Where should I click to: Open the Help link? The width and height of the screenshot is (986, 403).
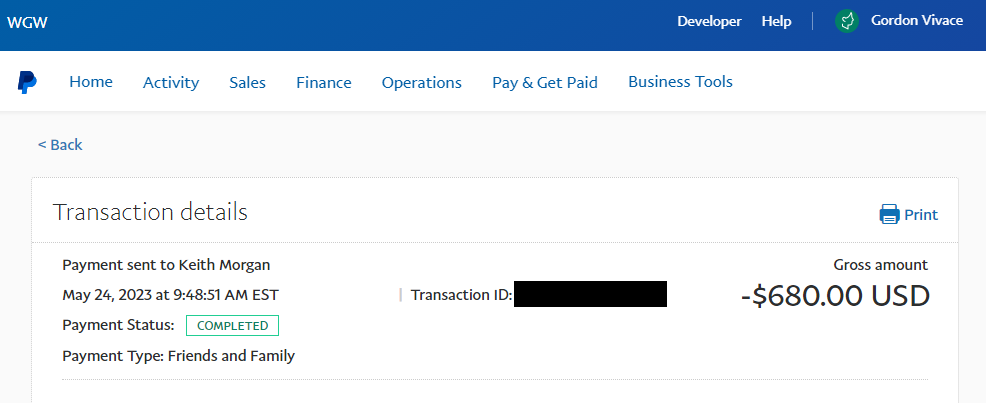click(777, 21)
